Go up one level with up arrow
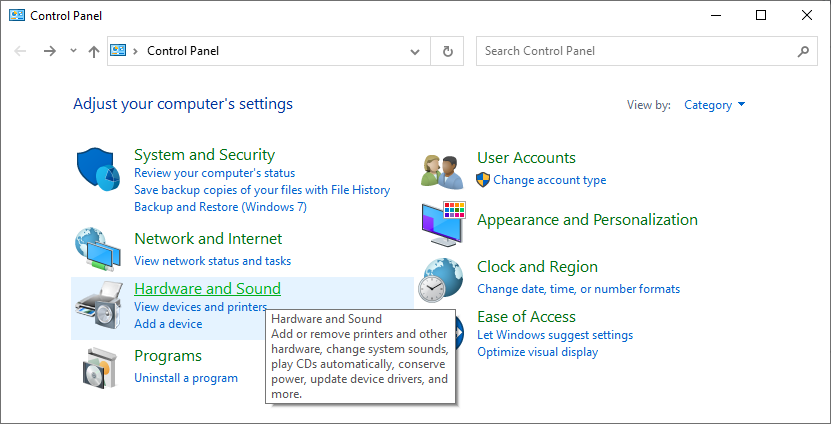The width and height of the screenshot is (831, 424). 94,51
